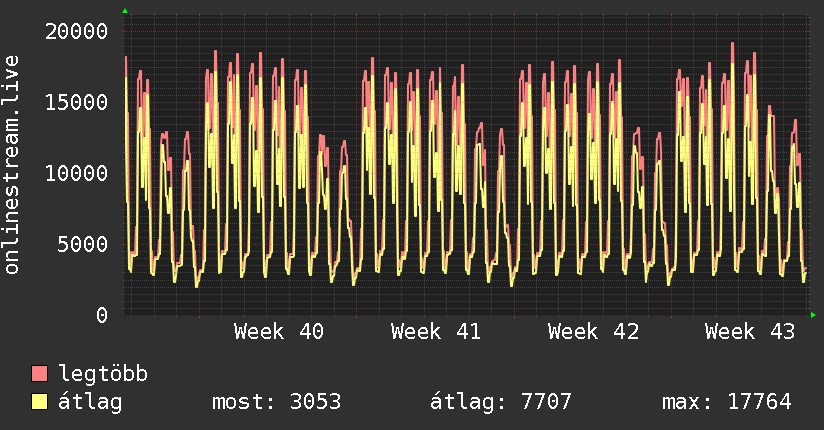Click the pink legtöbb legend swatch
Screen dimensions: 824x430
pos(39,373)
